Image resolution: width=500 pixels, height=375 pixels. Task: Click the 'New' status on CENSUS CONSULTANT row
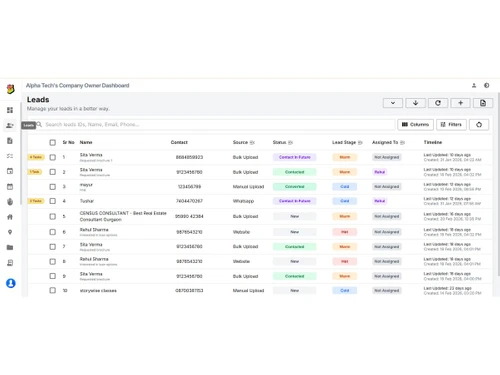point(294,216)
